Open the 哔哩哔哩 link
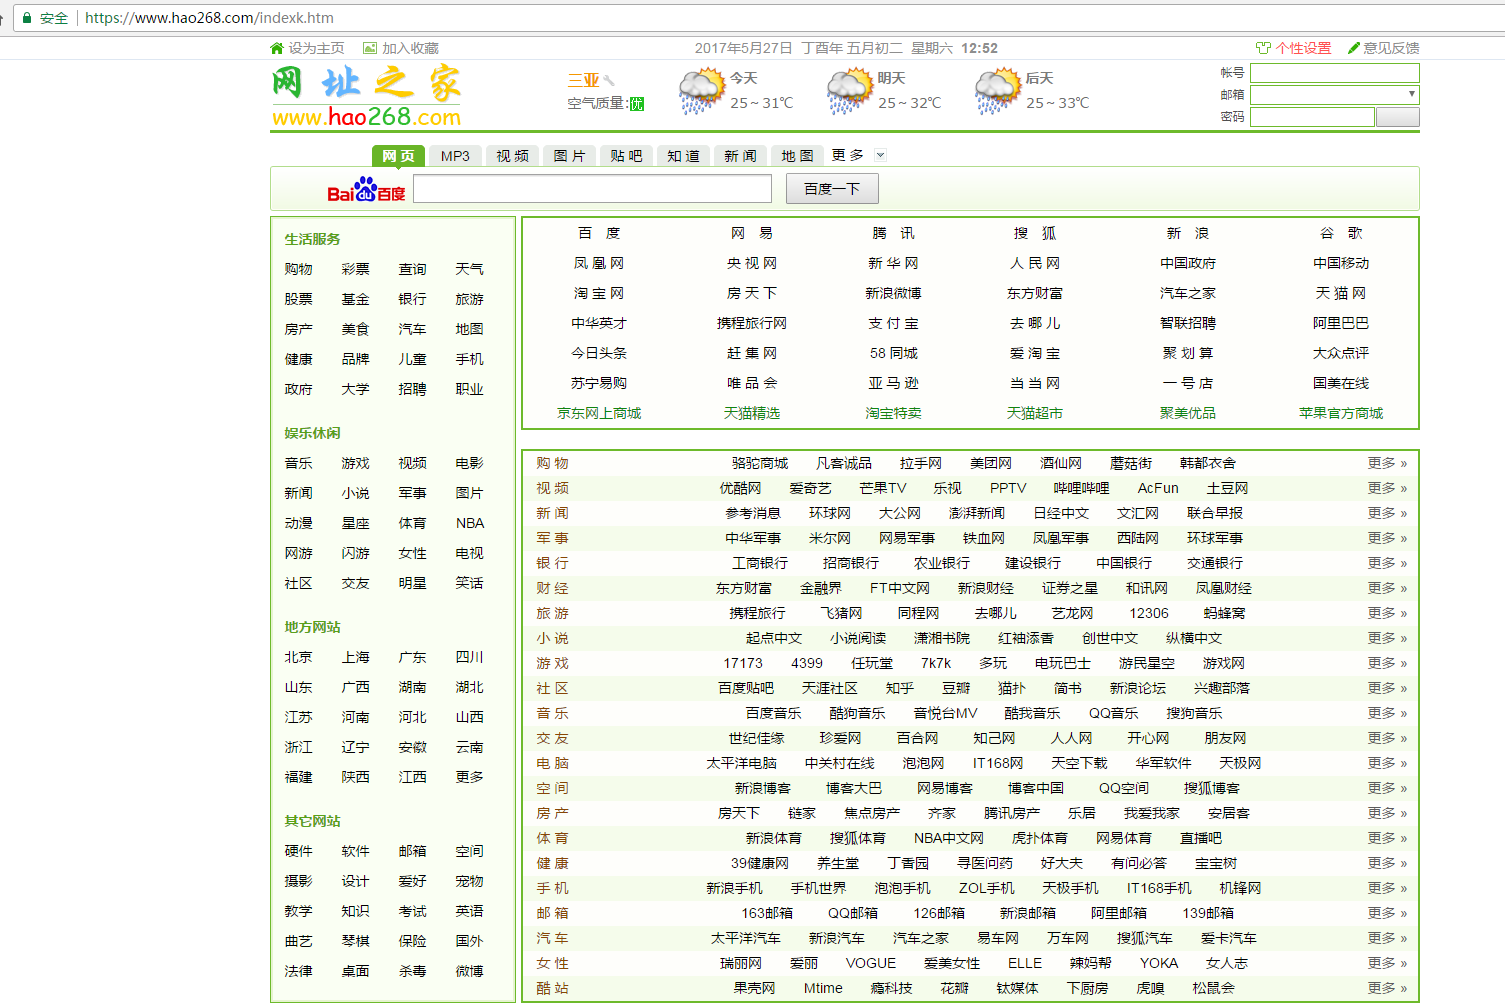This screenshot has width=1505, height=1006. tap(1081, 488)
